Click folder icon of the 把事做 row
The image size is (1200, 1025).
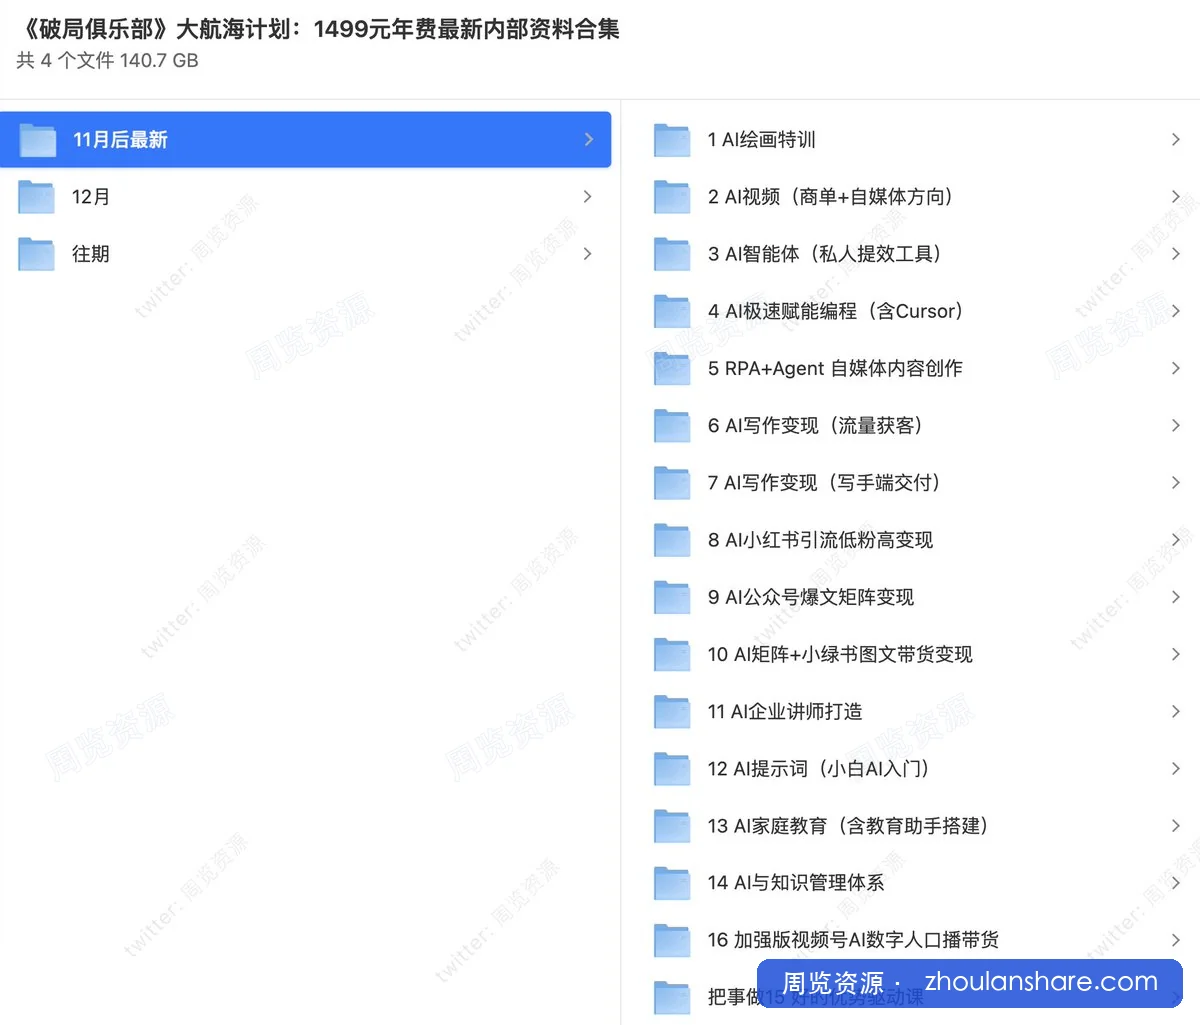(672, 997)
